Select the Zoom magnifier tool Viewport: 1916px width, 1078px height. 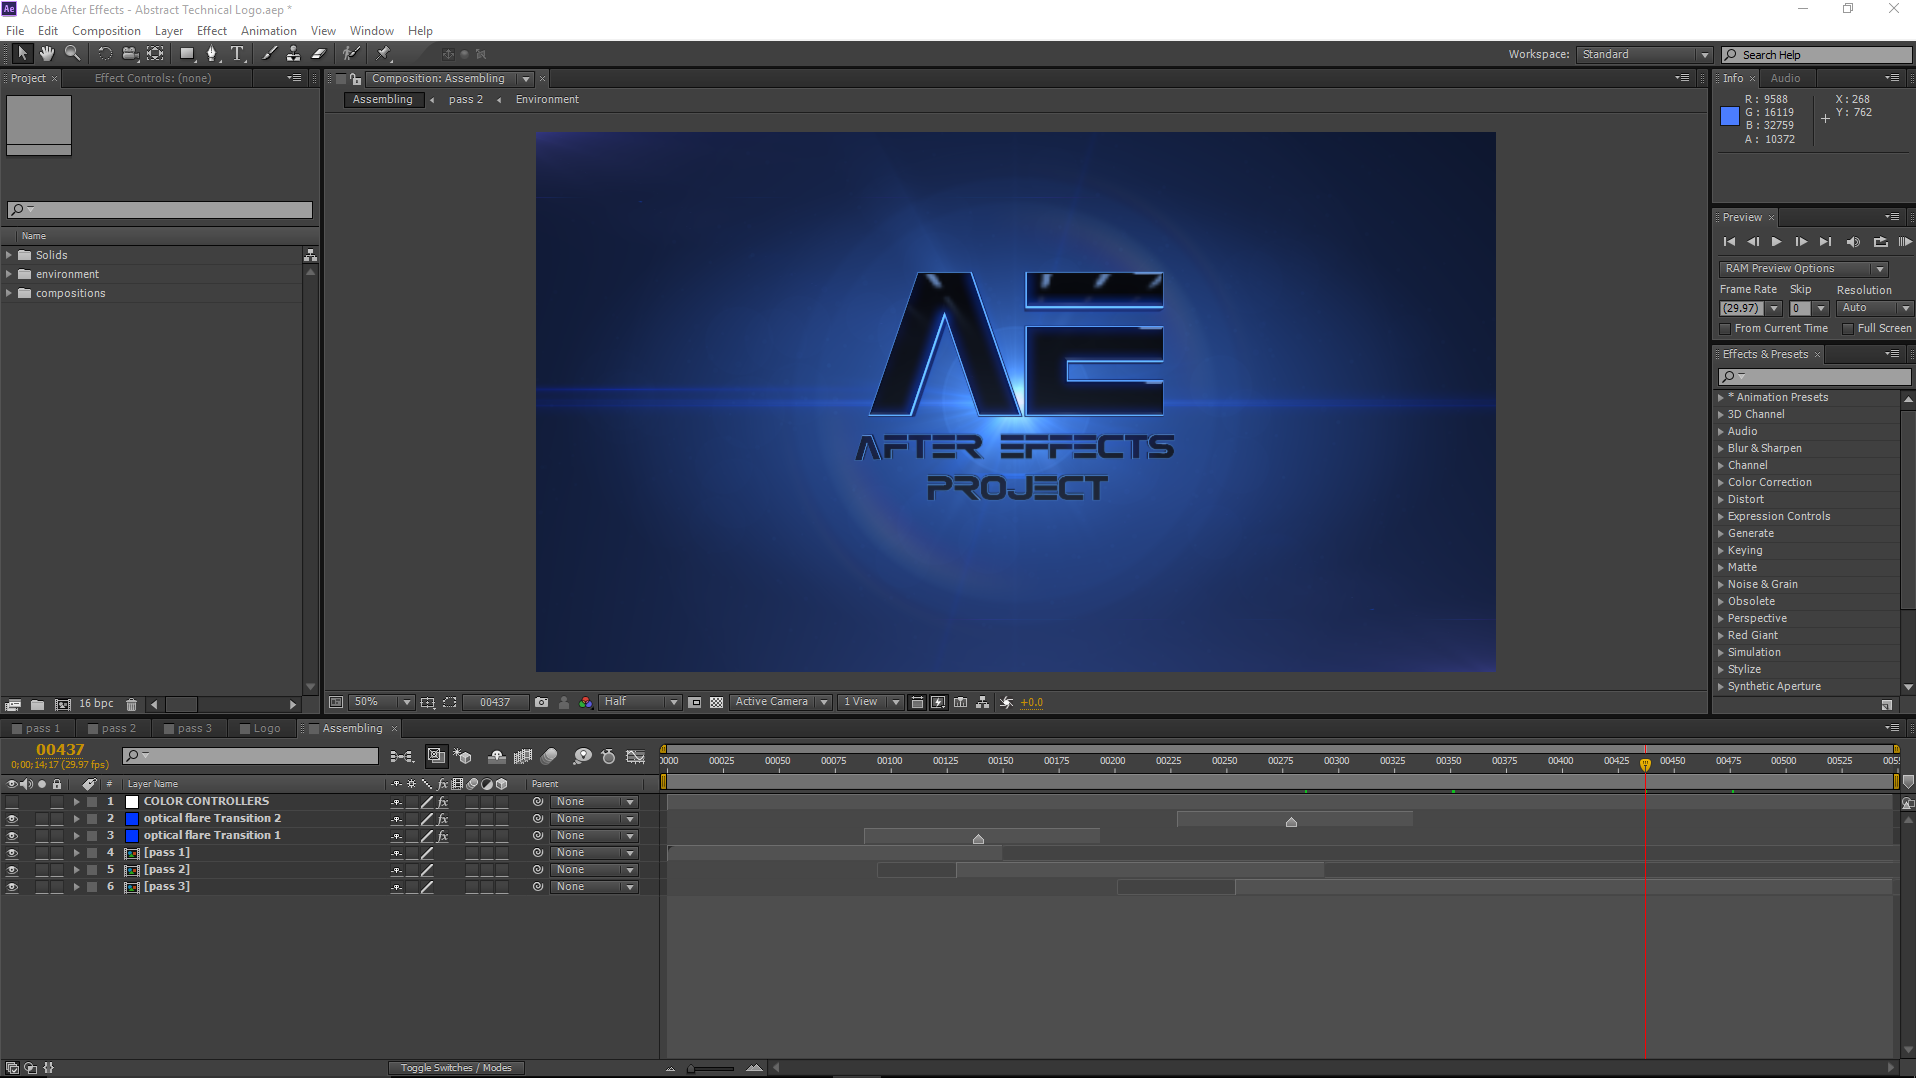click(72, 54)
